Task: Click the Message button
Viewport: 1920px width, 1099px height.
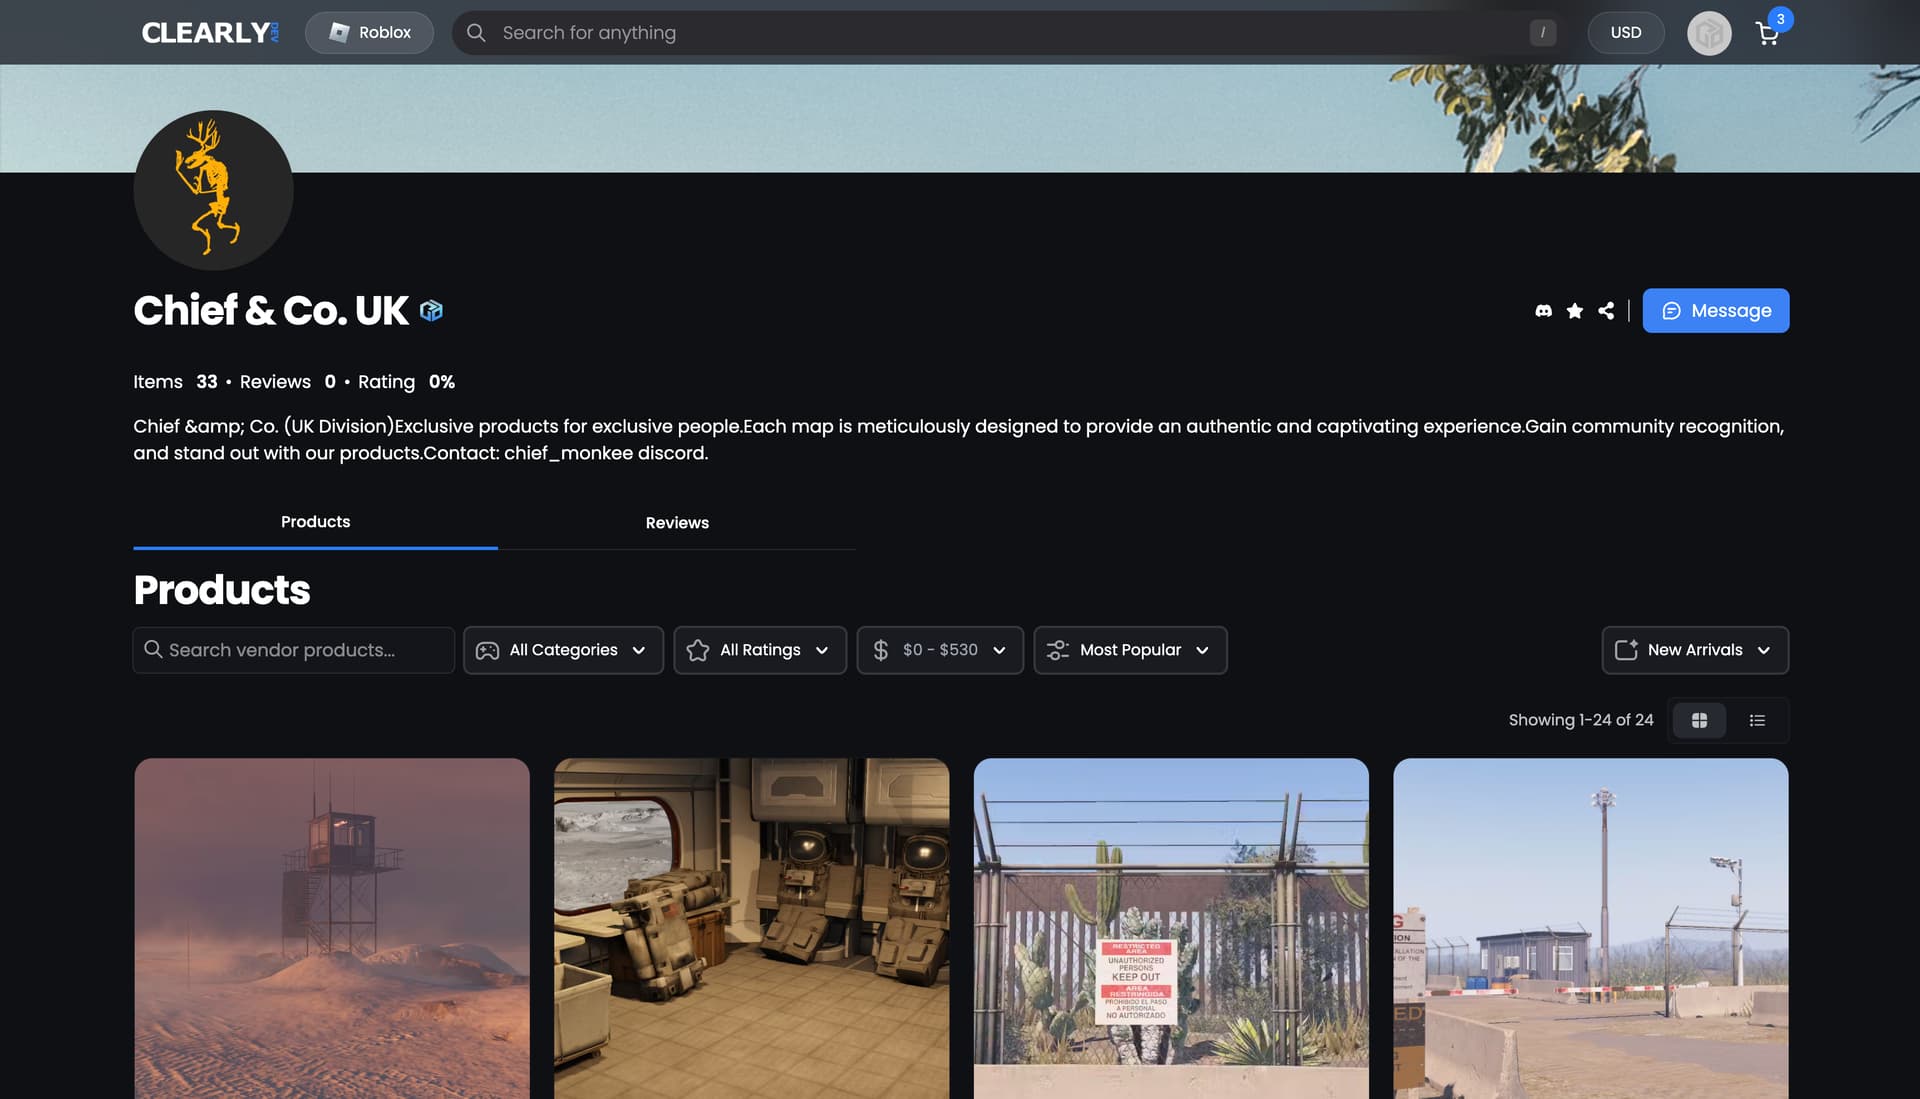Action: (1716, 311)
